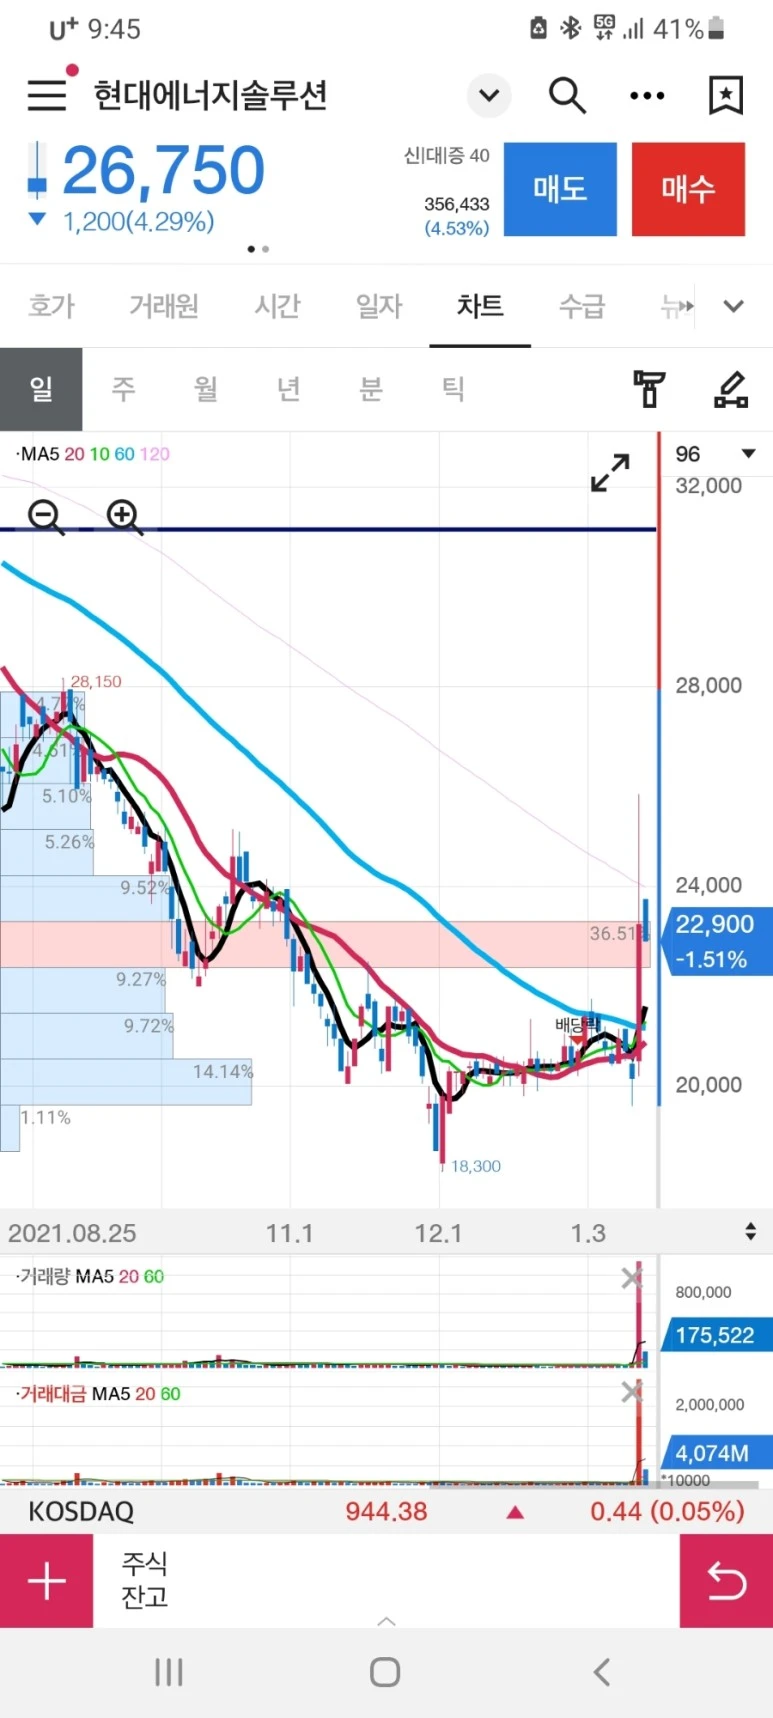
Task: Click the 26,750 current price
Action: tap(164, 170)
